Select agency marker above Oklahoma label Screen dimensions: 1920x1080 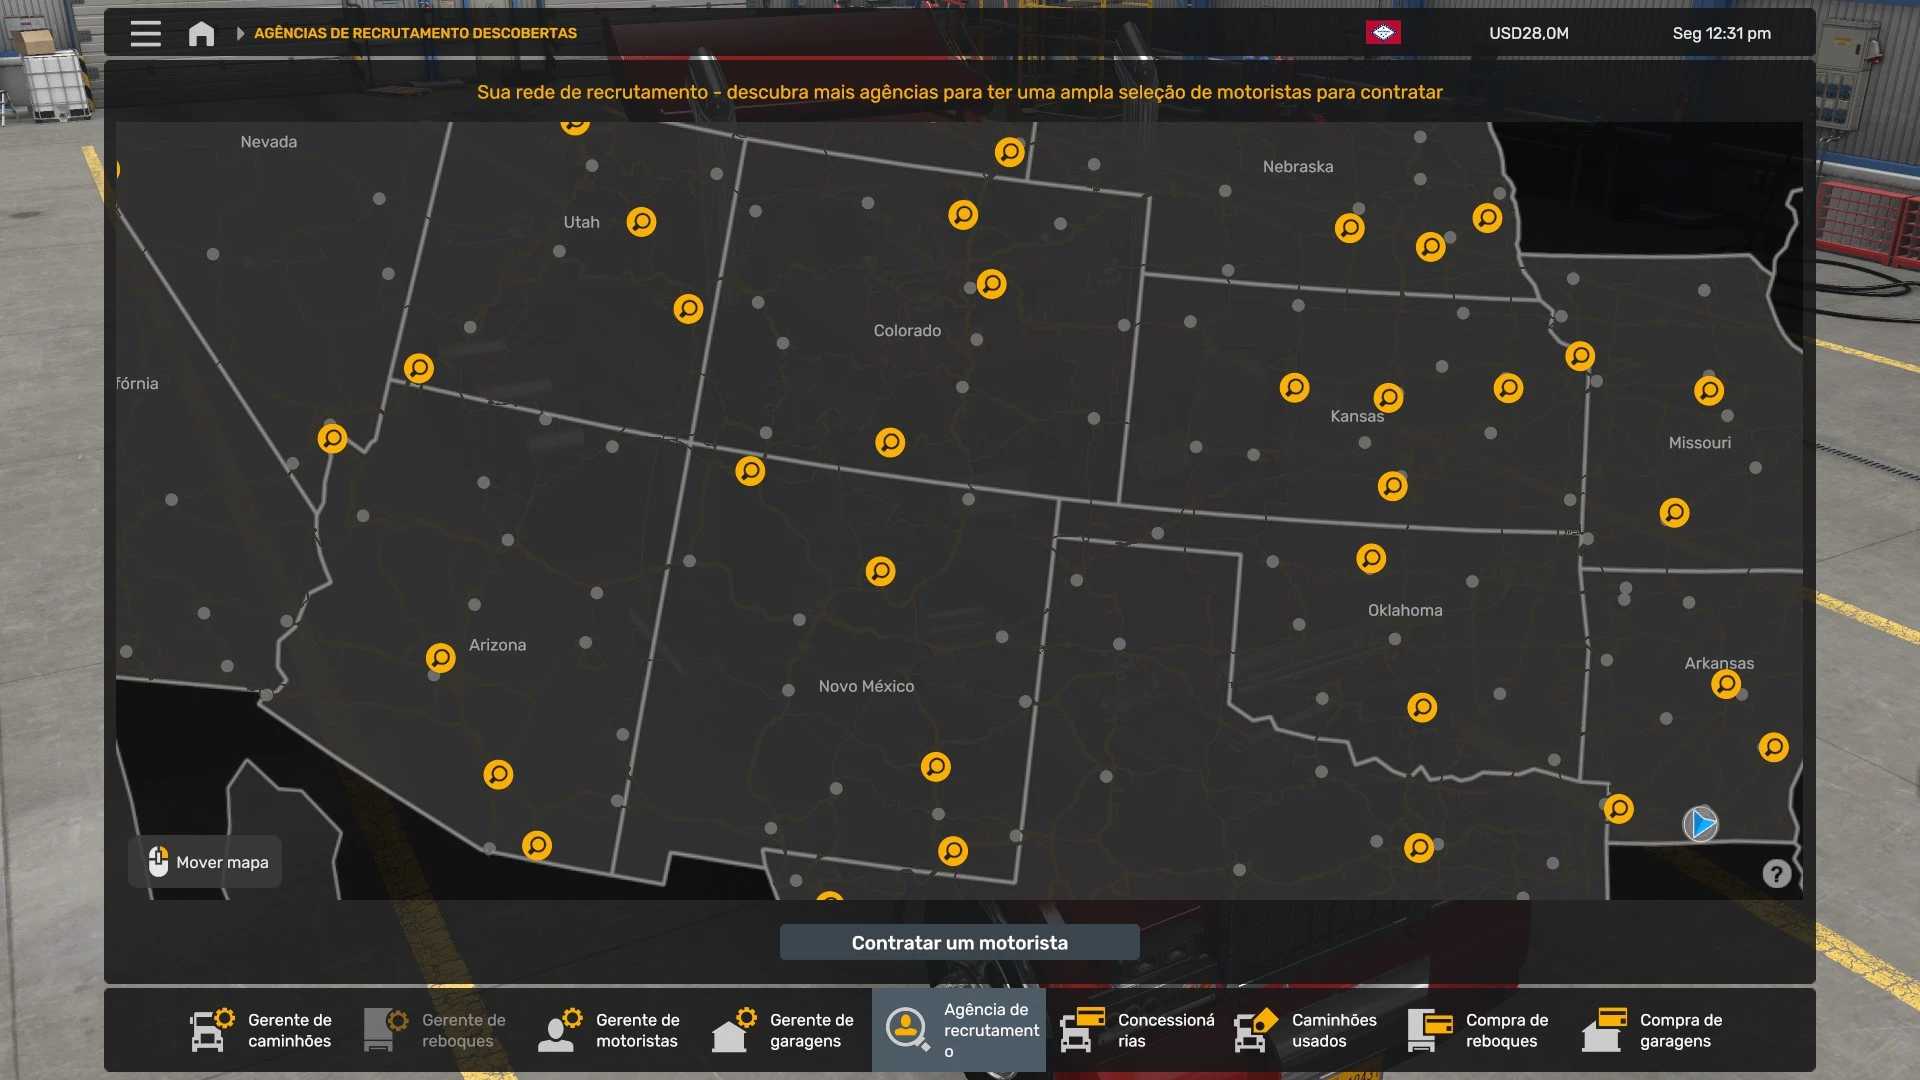coord(1371,558)
